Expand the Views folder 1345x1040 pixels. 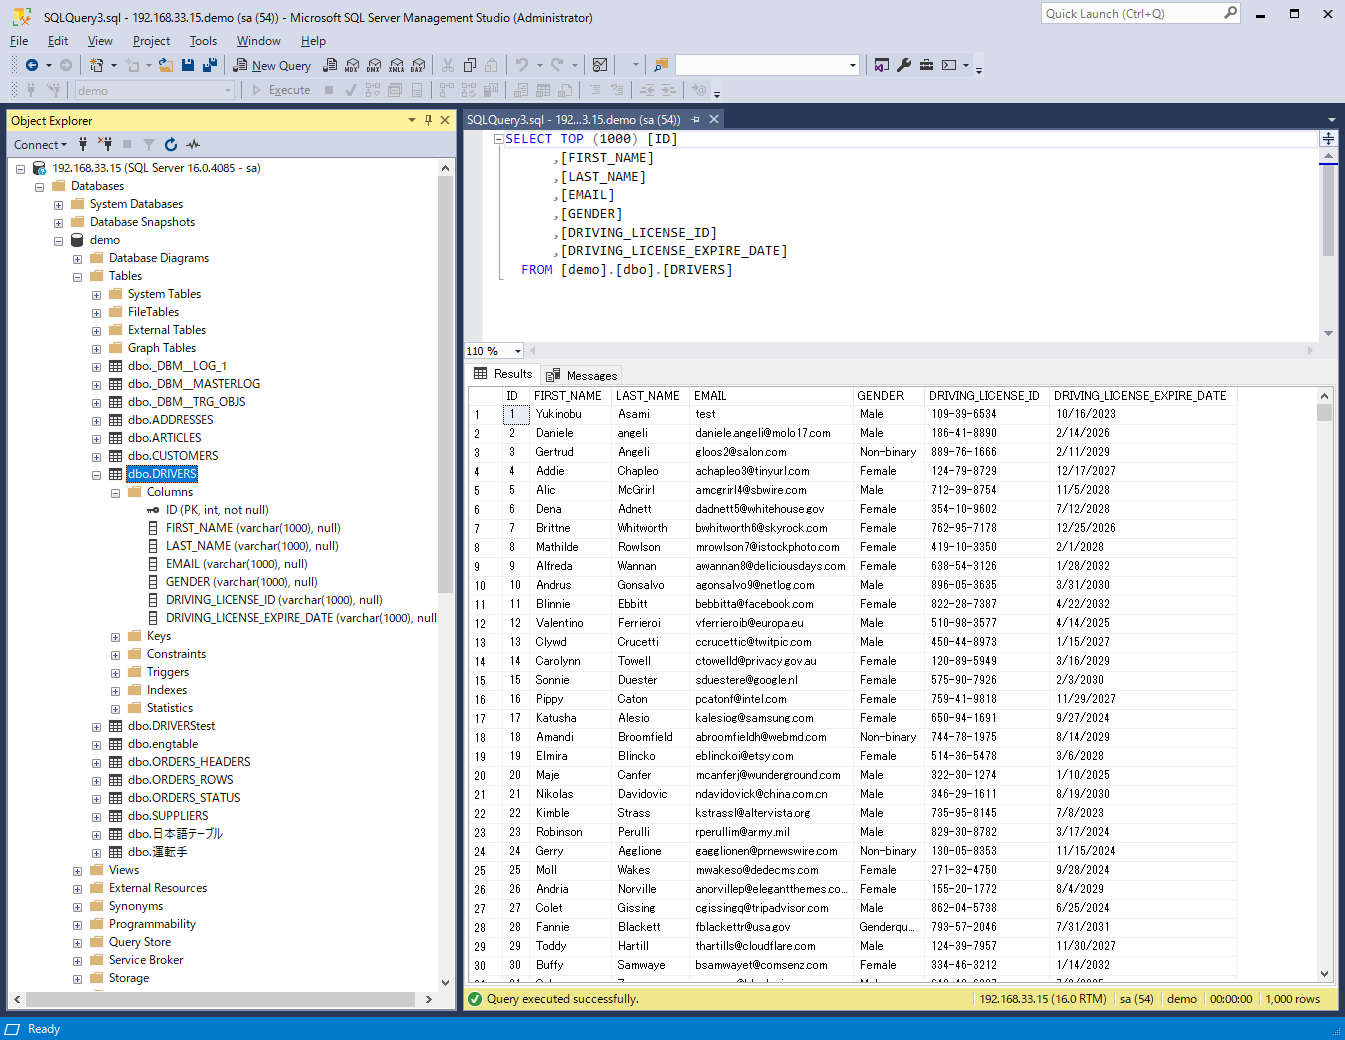pos(77,871)
